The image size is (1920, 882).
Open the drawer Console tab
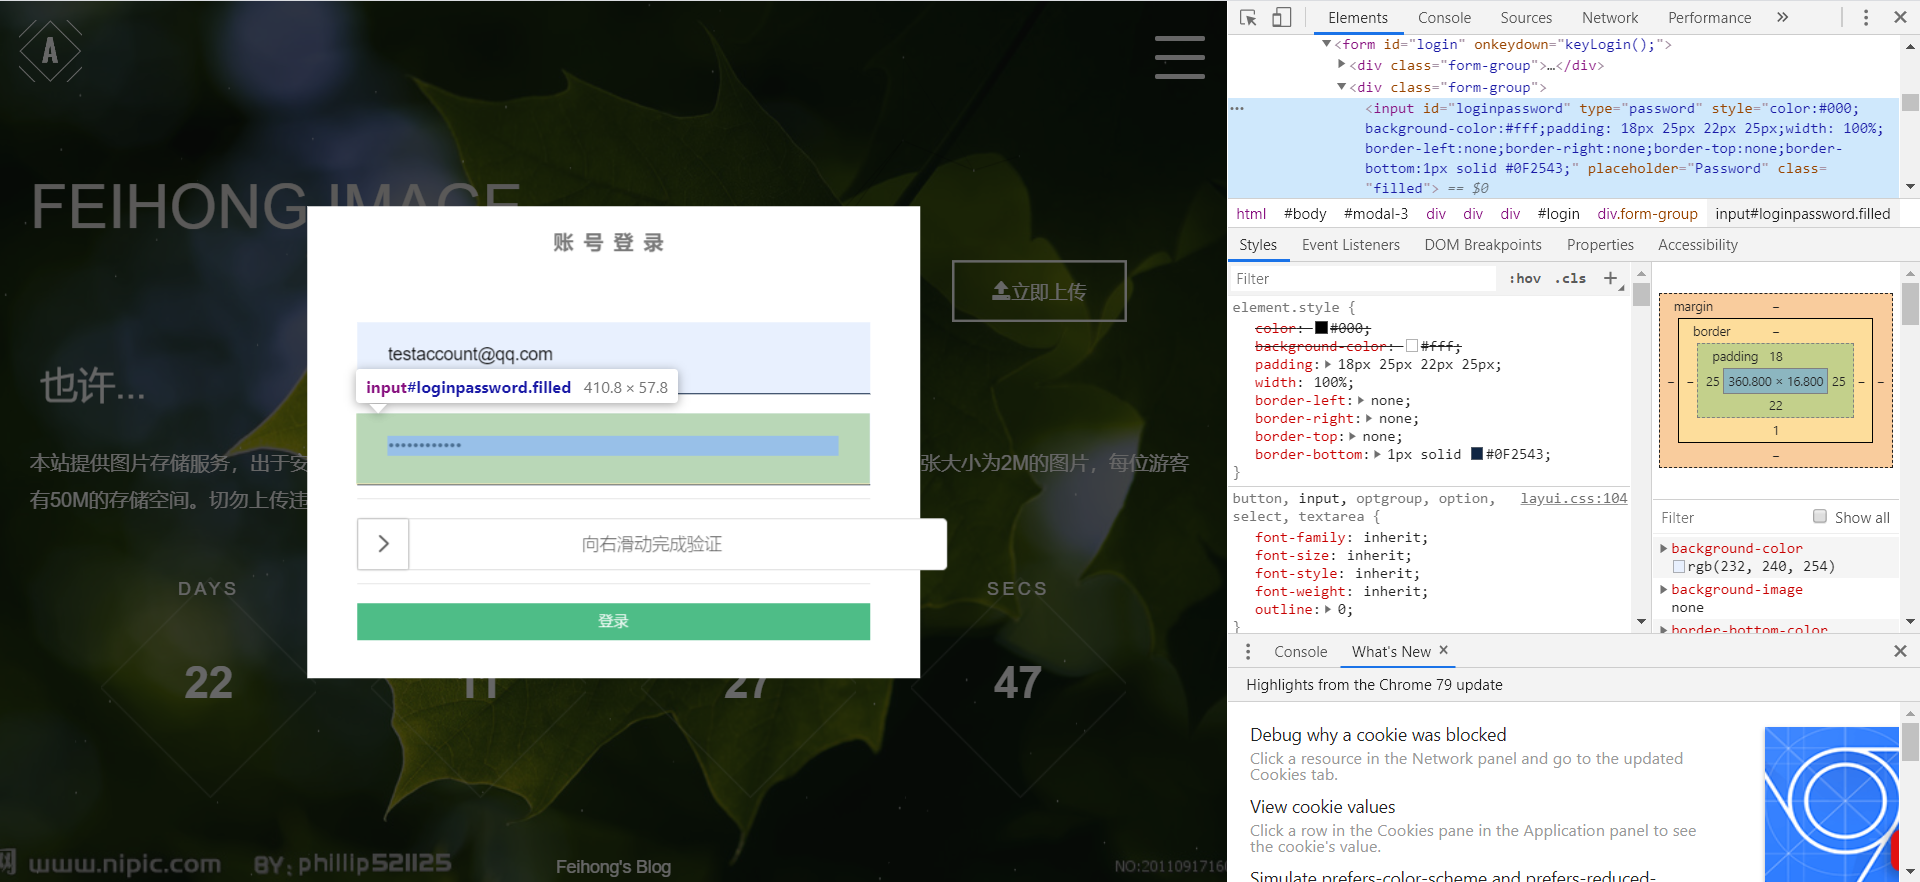pos(1300,652)
